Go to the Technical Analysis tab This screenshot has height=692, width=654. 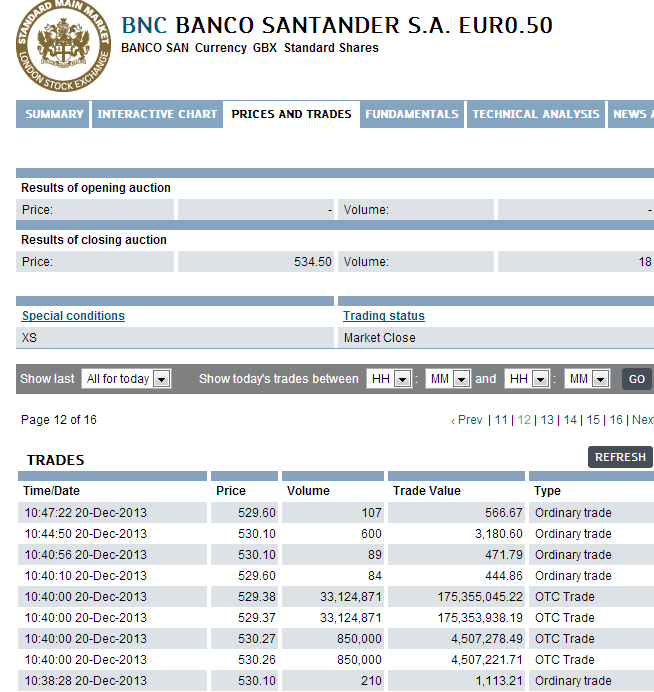(536, 114)
